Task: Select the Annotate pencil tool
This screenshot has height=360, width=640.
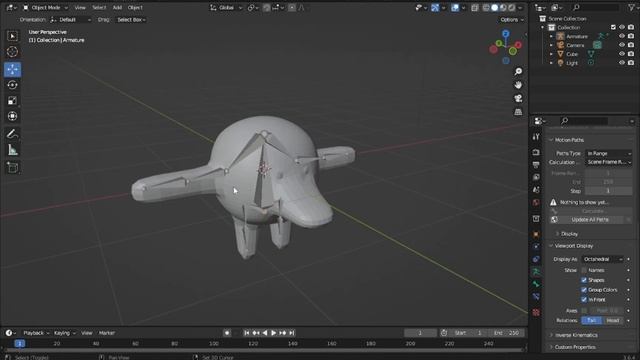Action: point(12,134)
